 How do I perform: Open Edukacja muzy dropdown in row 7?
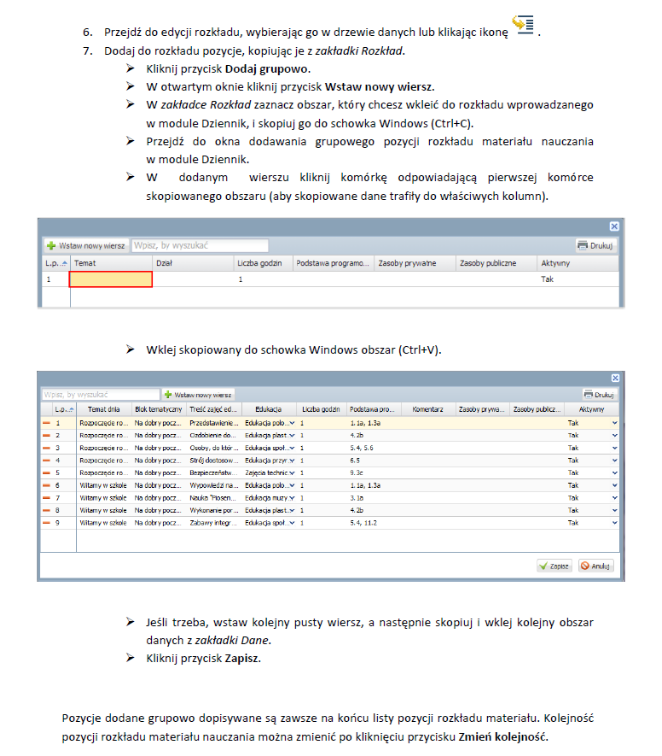point(292,498)
